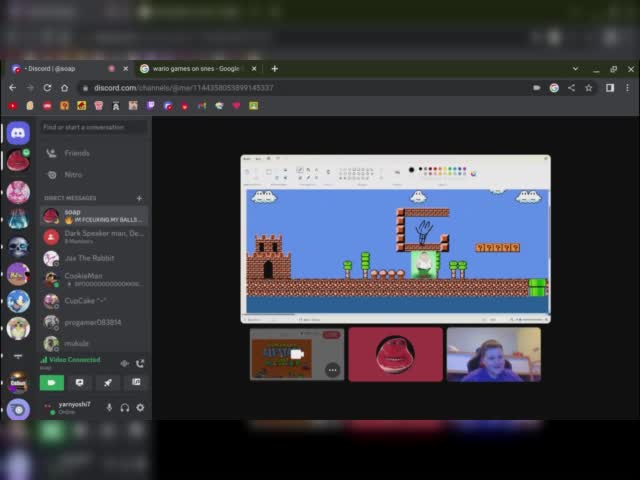The height and width of the screenshot is (480, 640).
Task: Click the browser back arrow
Action: pyautogui.click(x=13, y=88)
